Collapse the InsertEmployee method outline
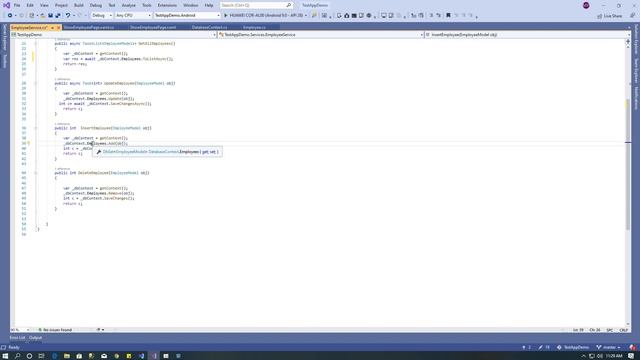The height and width of the screenshot is (360, 640). [35, 128]
